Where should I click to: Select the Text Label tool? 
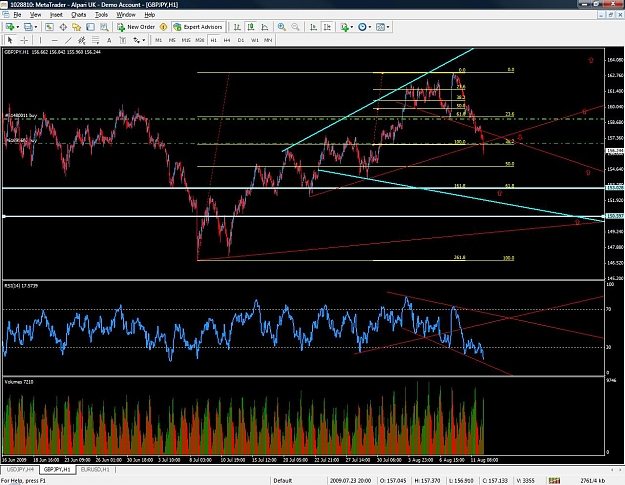123,40
